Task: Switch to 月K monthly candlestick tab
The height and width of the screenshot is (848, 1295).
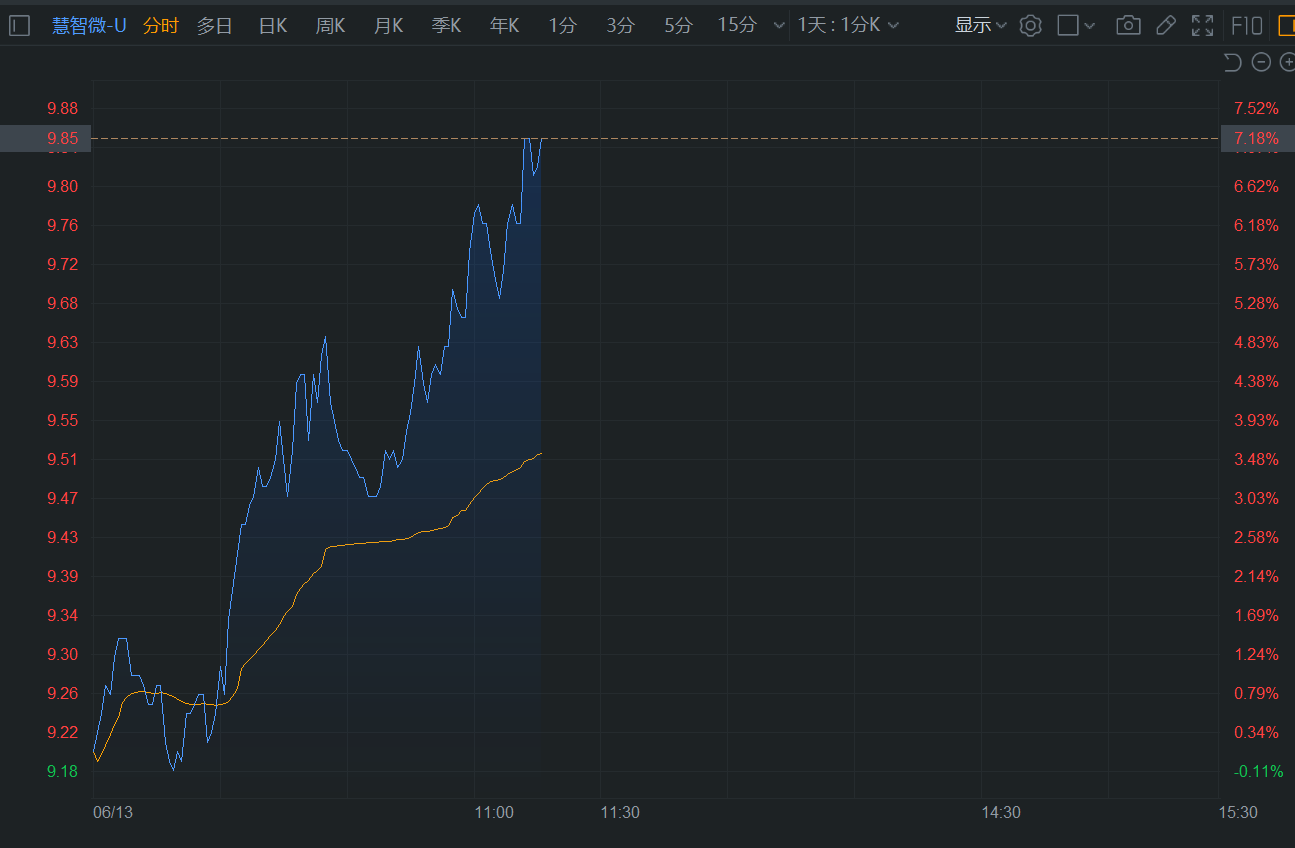Action: [389, 26]
